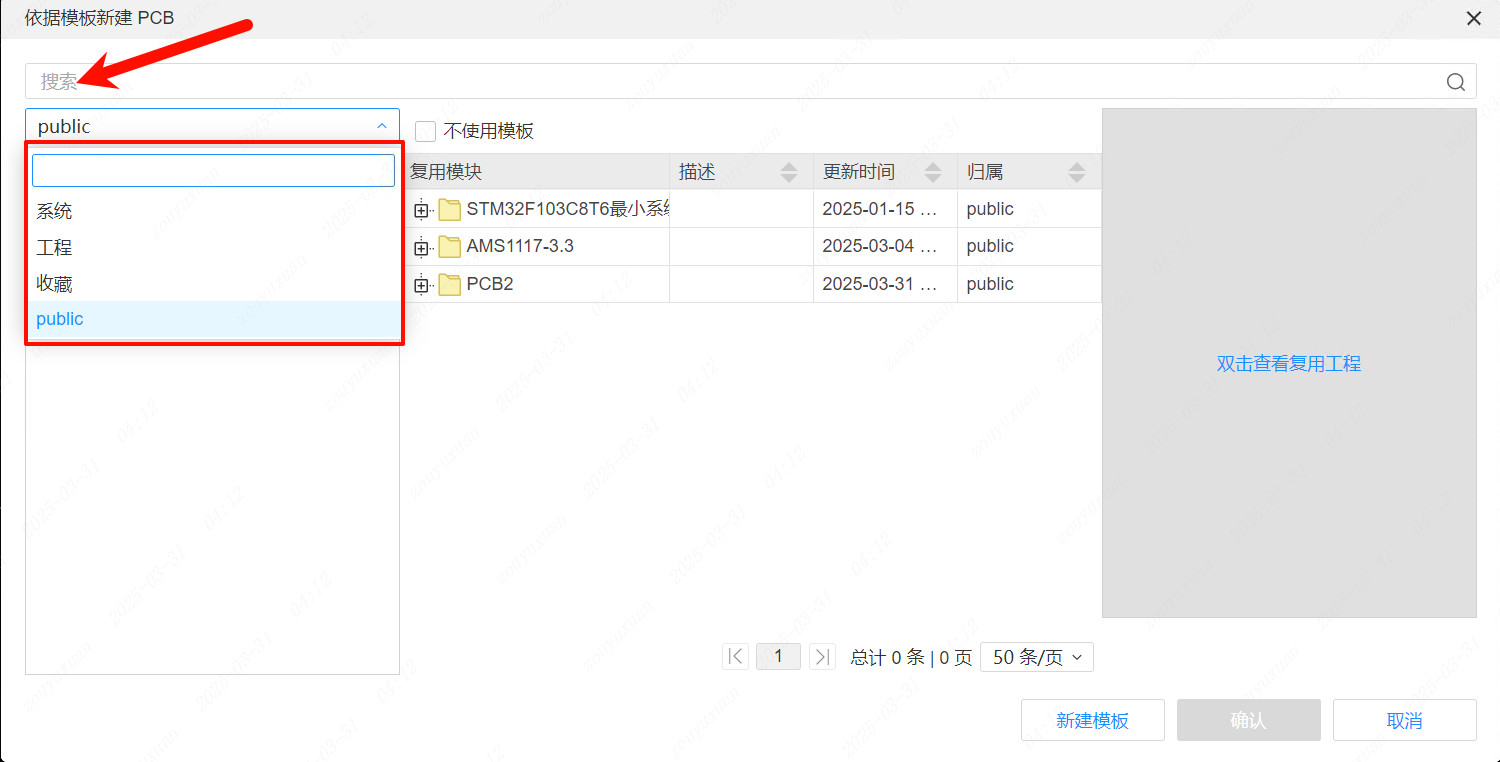The width and height of the screenshot is (1500, 762).
Task: Click the PCB2 folder icon
Action: (x=450, y=285)
